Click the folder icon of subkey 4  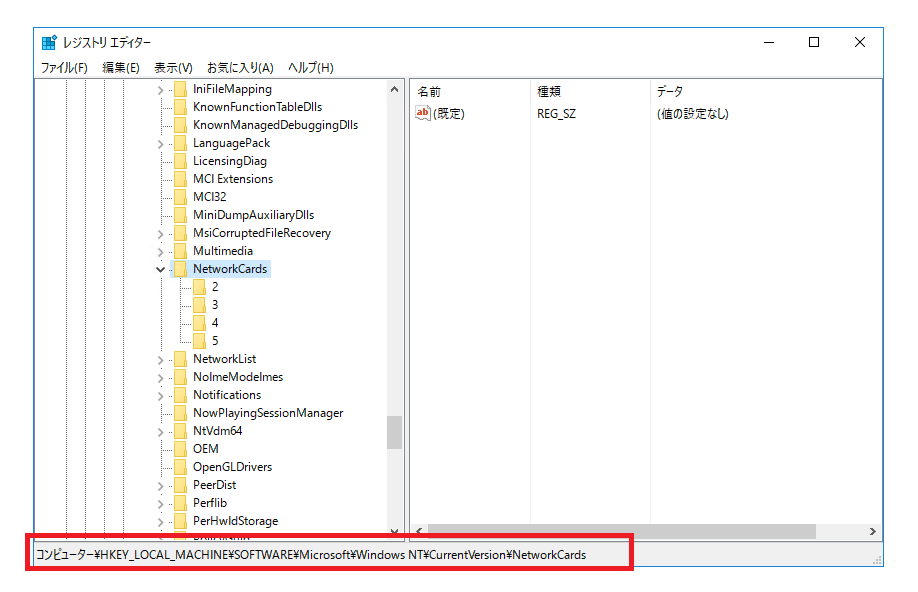click(x=200, y=323)
